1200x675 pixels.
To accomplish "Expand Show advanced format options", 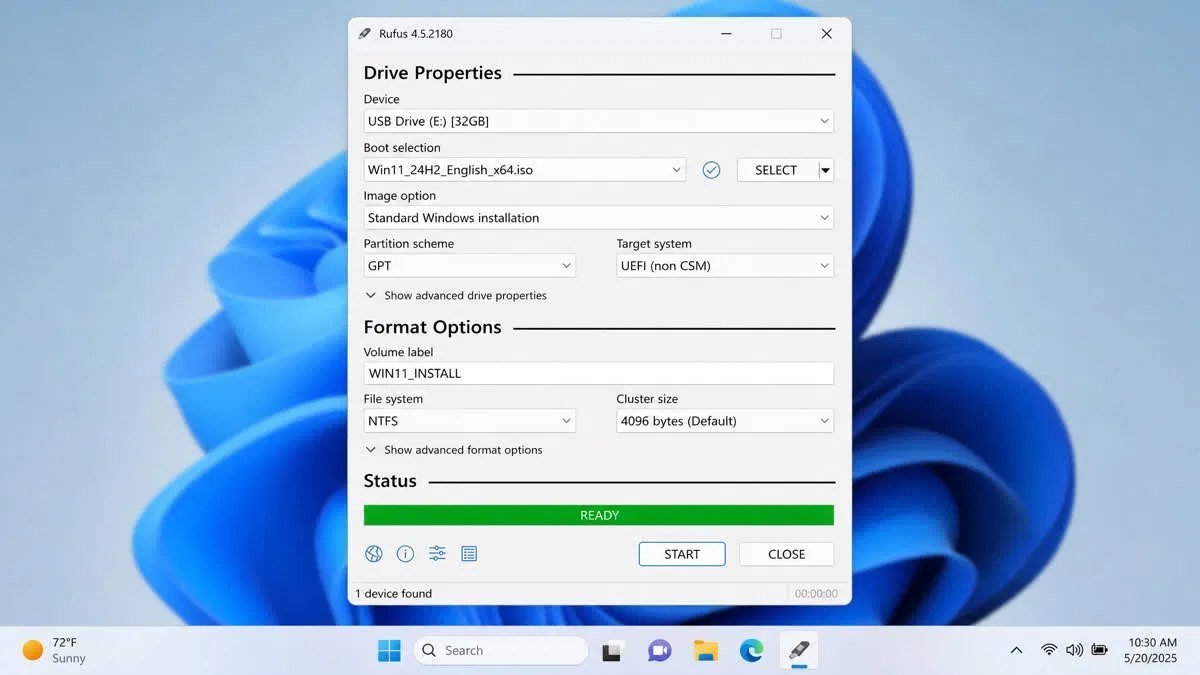I will (454, 450).
